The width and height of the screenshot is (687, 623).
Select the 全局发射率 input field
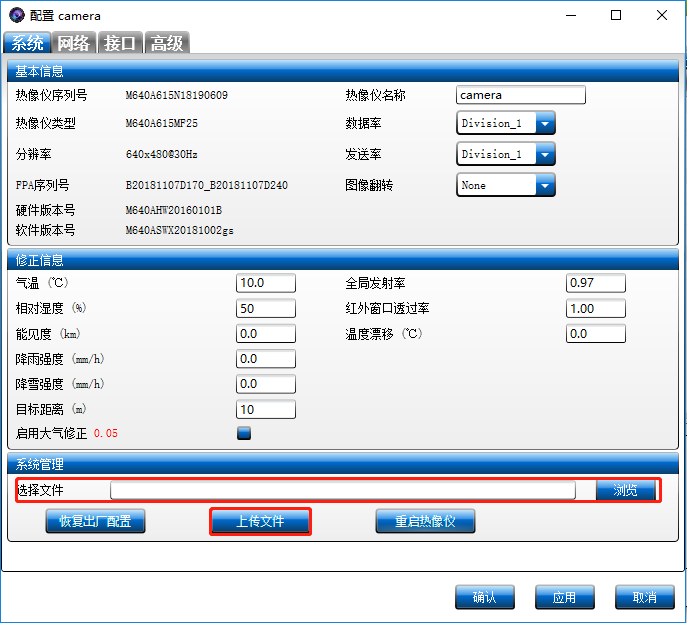[596, 283]
